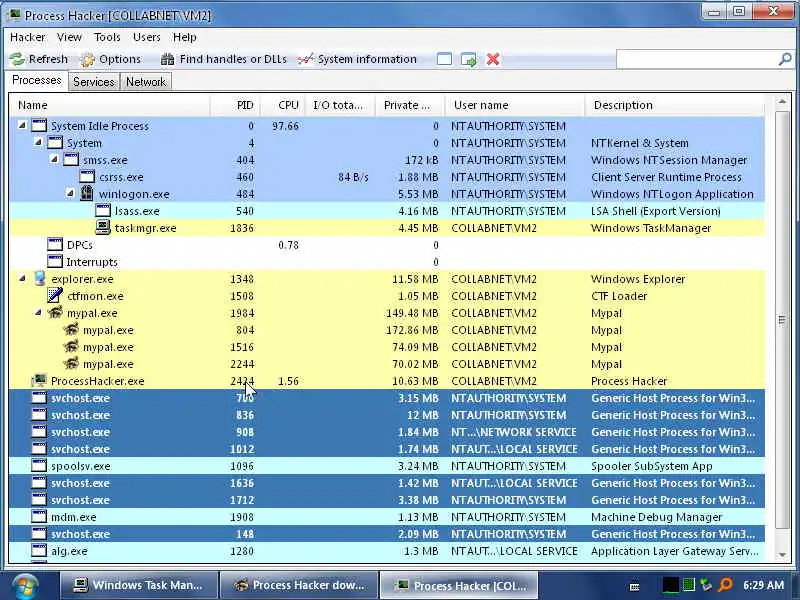Collapse the explorer.exe node
This screenshot has height=600, width=800.
[22, 278]
